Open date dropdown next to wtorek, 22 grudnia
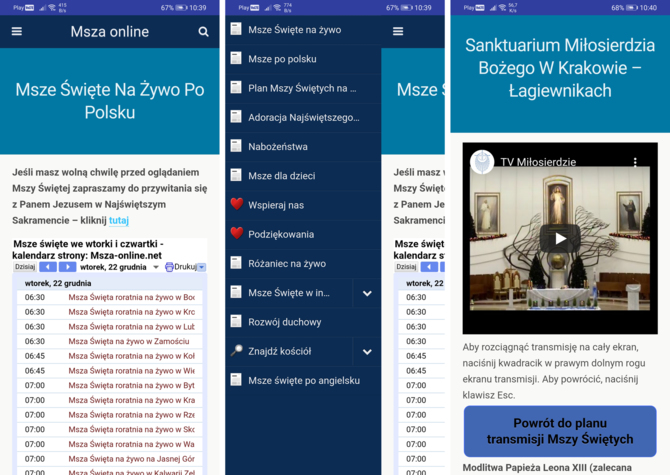This screenshot has width=670, height=475. [x=156, y=267]
